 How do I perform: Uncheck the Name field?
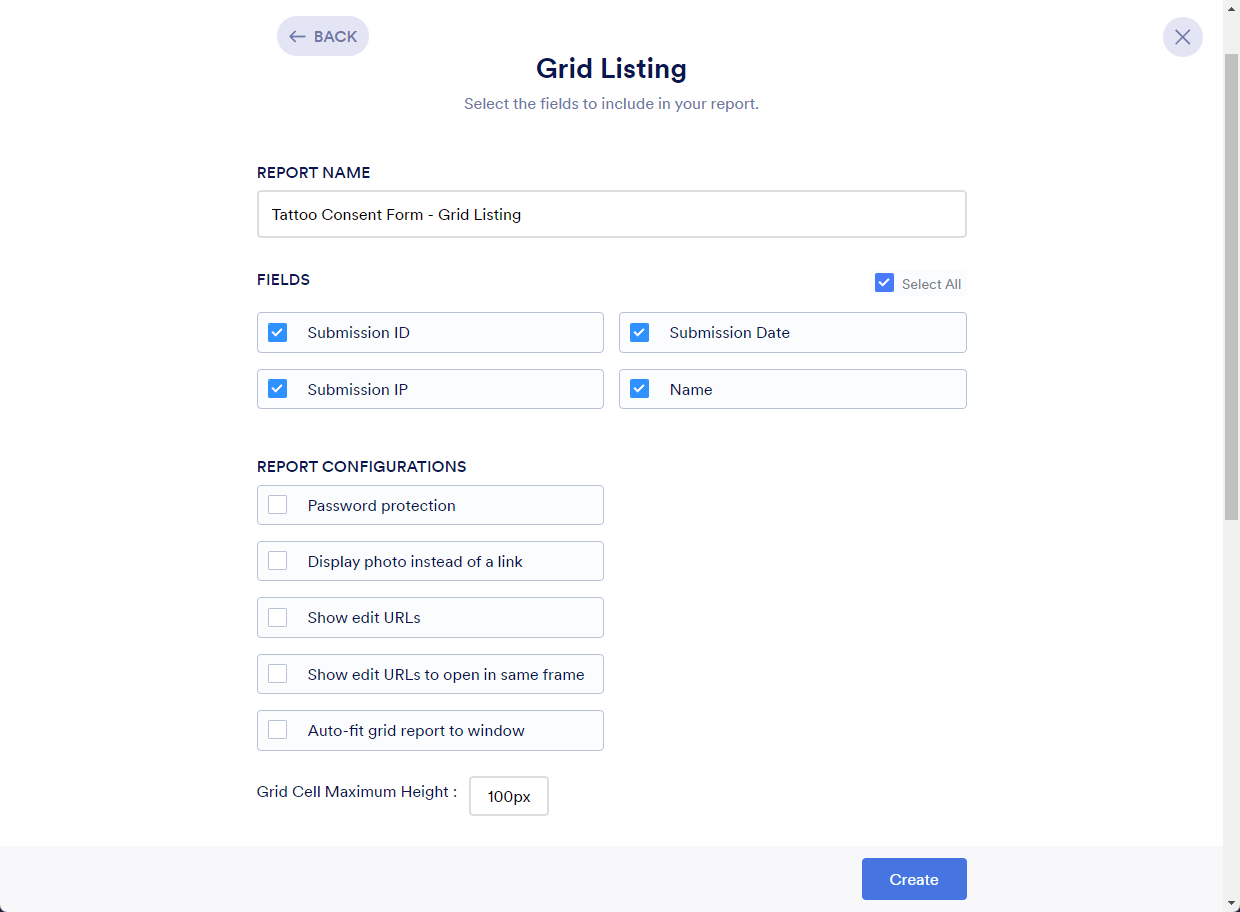click(x=640, y=389)
